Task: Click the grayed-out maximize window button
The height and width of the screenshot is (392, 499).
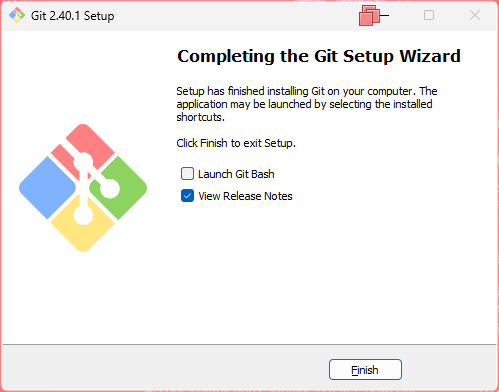Action: 429,15
